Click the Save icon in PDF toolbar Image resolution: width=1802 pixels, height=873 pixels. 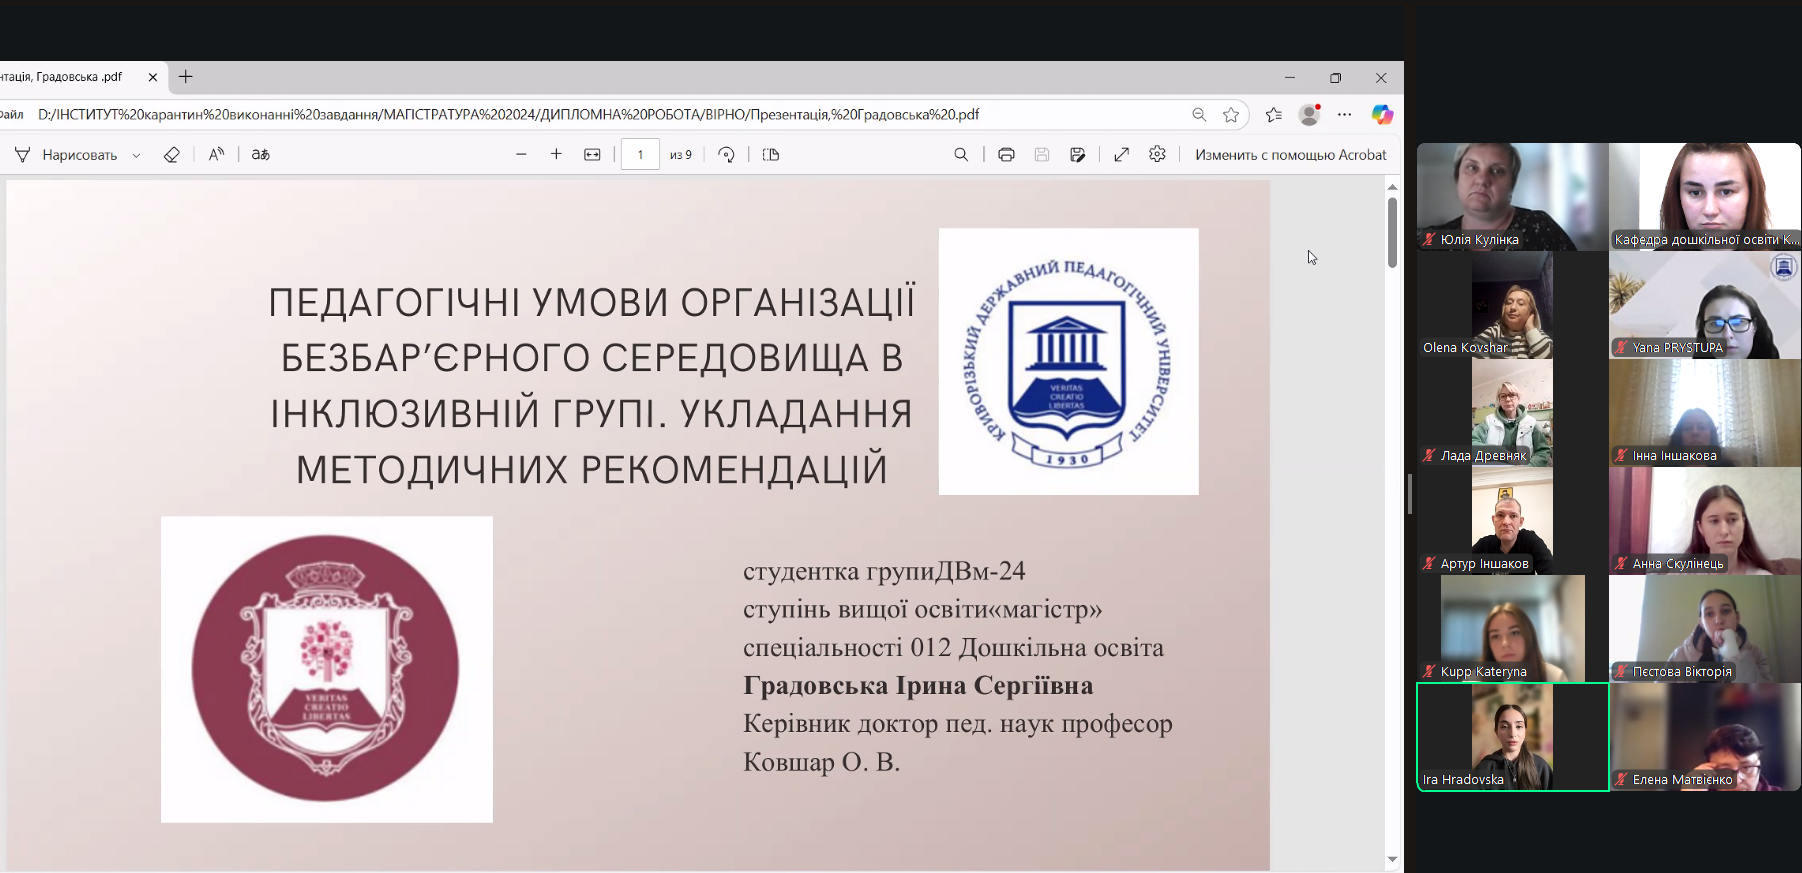click(x=1042, y=155)
